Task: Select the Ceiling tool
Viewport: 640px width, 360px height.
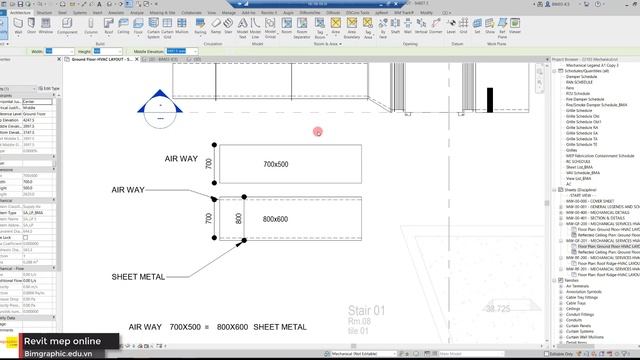Action: tap(123, 27)
